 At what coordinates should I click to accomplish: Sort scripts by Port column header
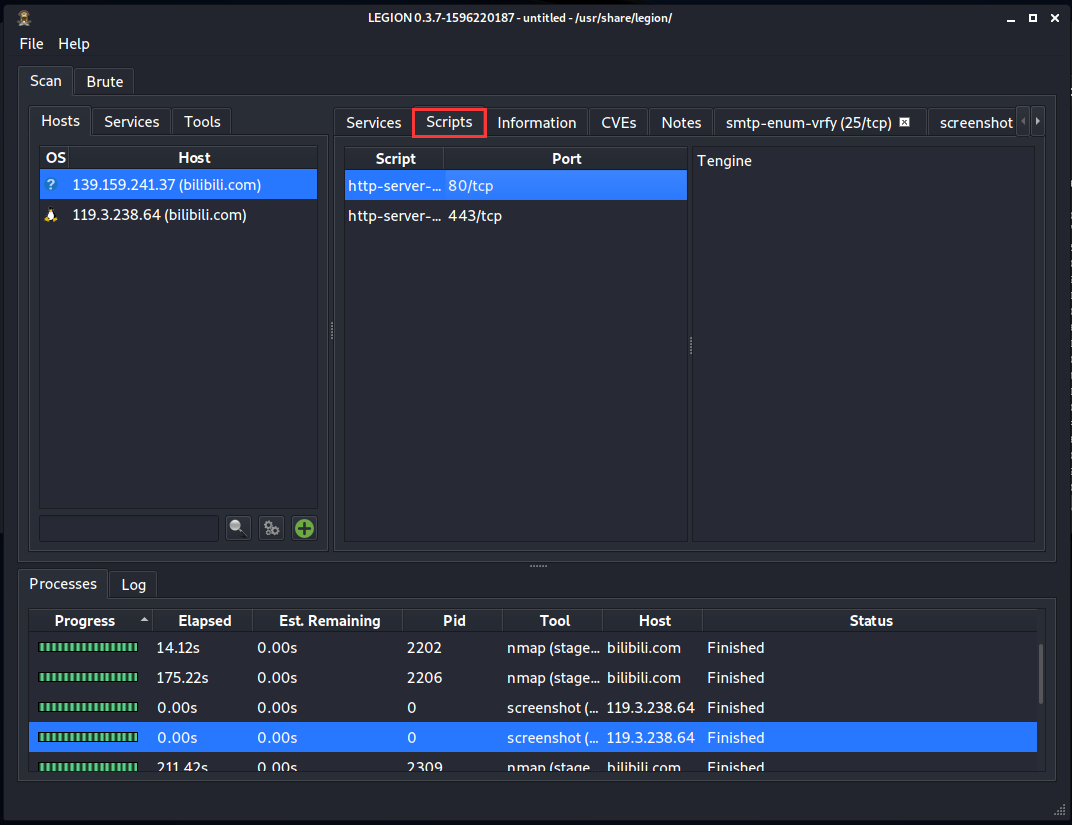(566, 159)
